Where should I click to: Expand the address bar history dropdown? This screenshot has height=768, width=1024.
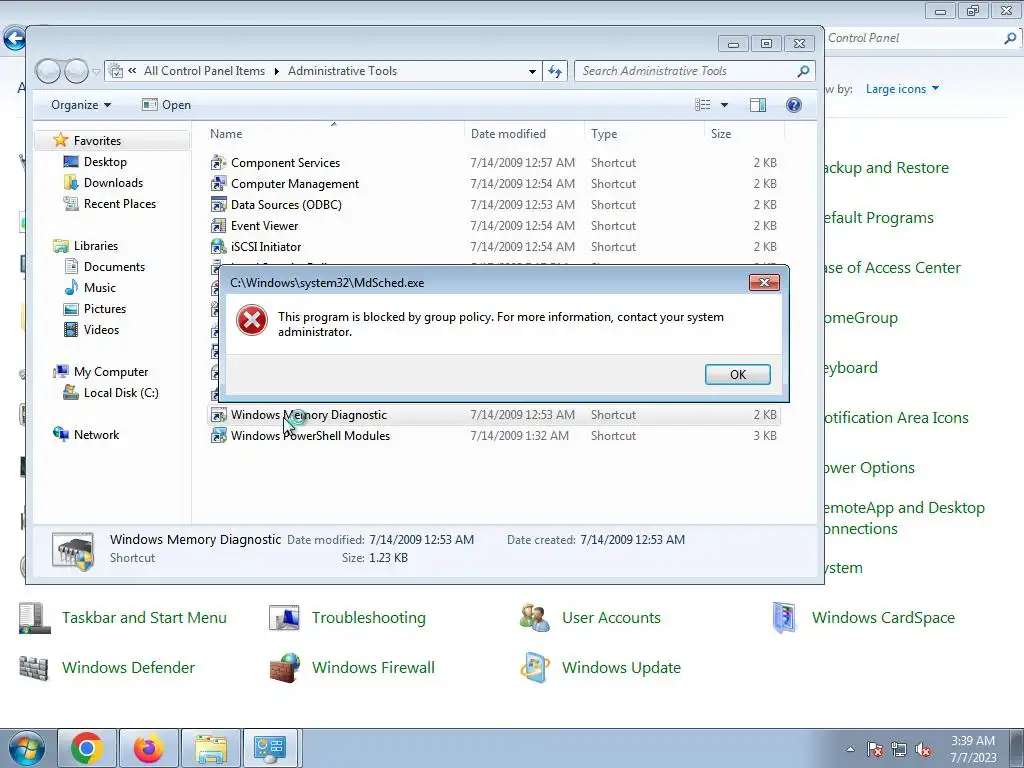(x=532, y=71)
